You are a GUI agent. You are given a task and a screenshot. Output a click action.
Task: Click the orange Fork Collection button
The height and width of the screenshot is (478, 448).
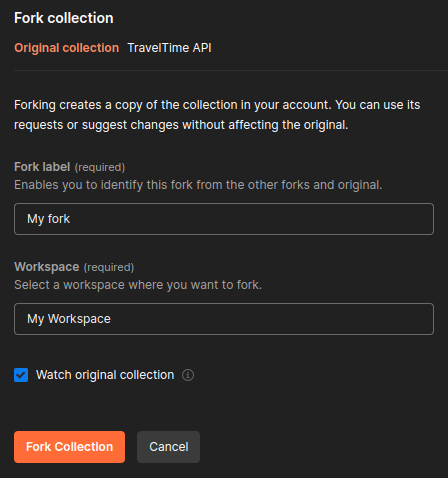pos(69,447)
